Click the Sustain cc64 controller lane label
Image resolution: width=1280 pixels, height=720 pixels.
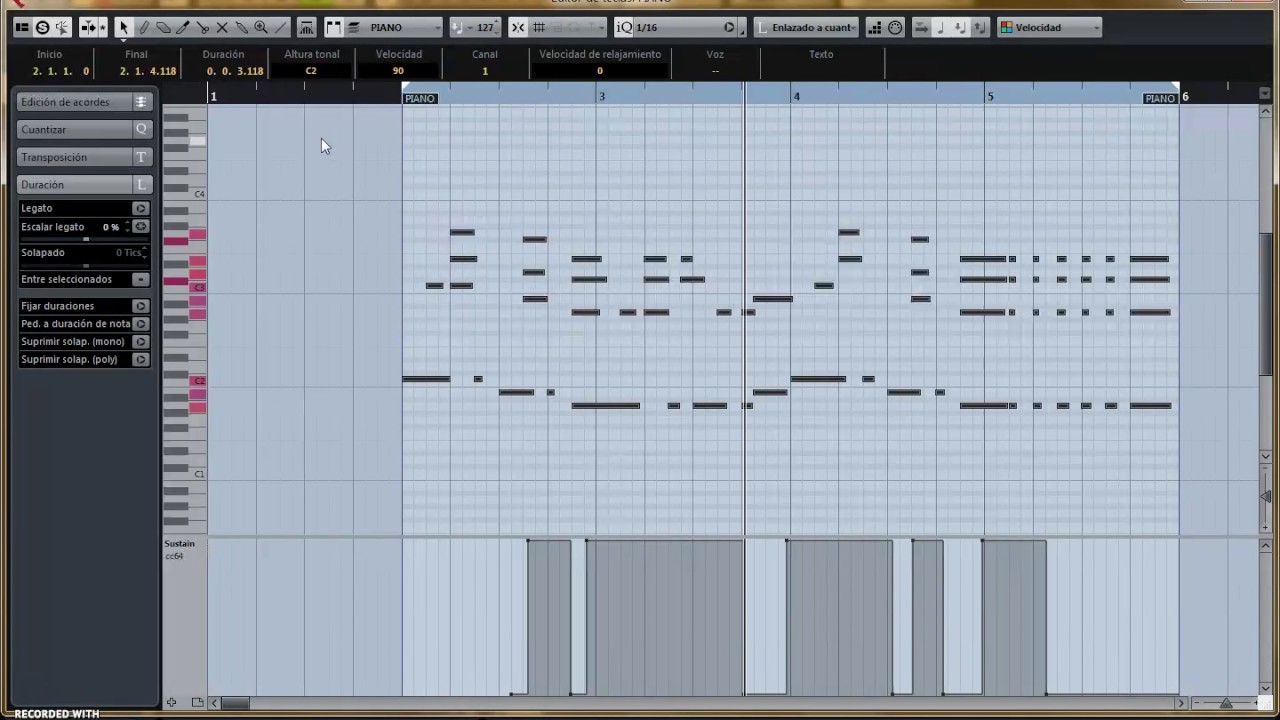180,549
